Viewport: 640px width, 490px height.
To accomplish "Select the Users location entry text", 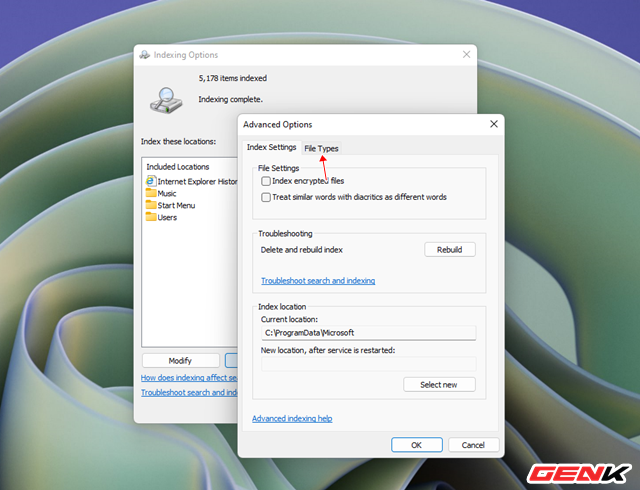I will (x=167, y=218).
